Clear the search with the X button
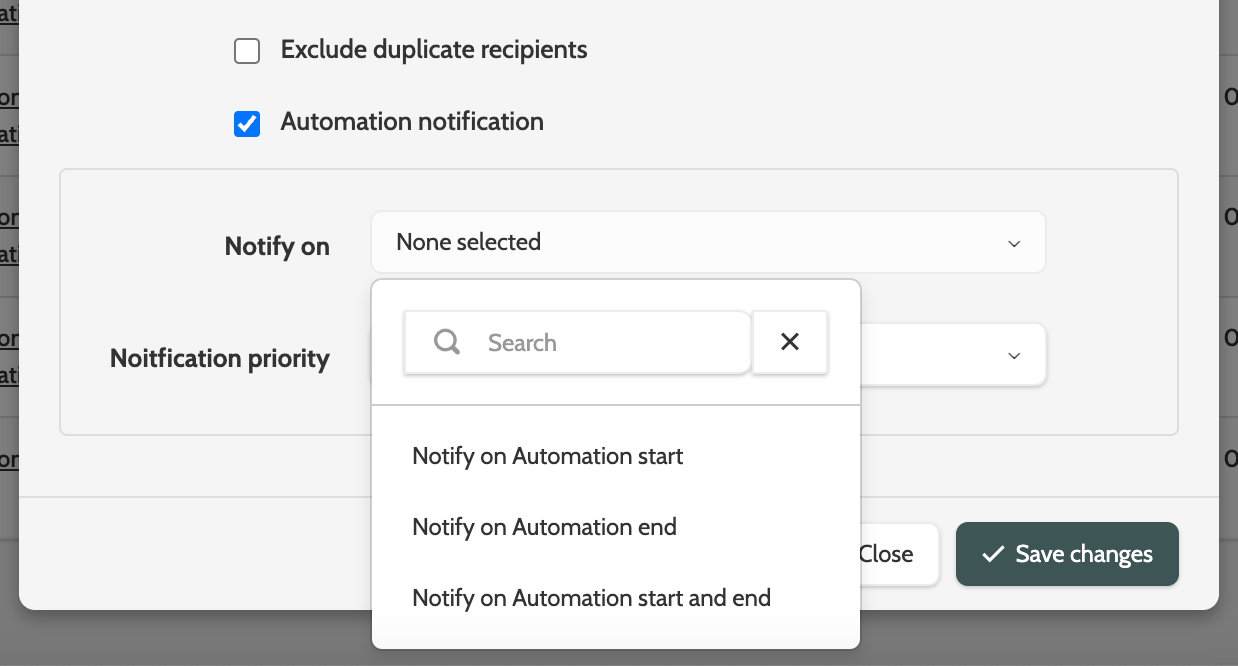The height and width of the screenshot is (666, 1238). [x=790, y=342]
